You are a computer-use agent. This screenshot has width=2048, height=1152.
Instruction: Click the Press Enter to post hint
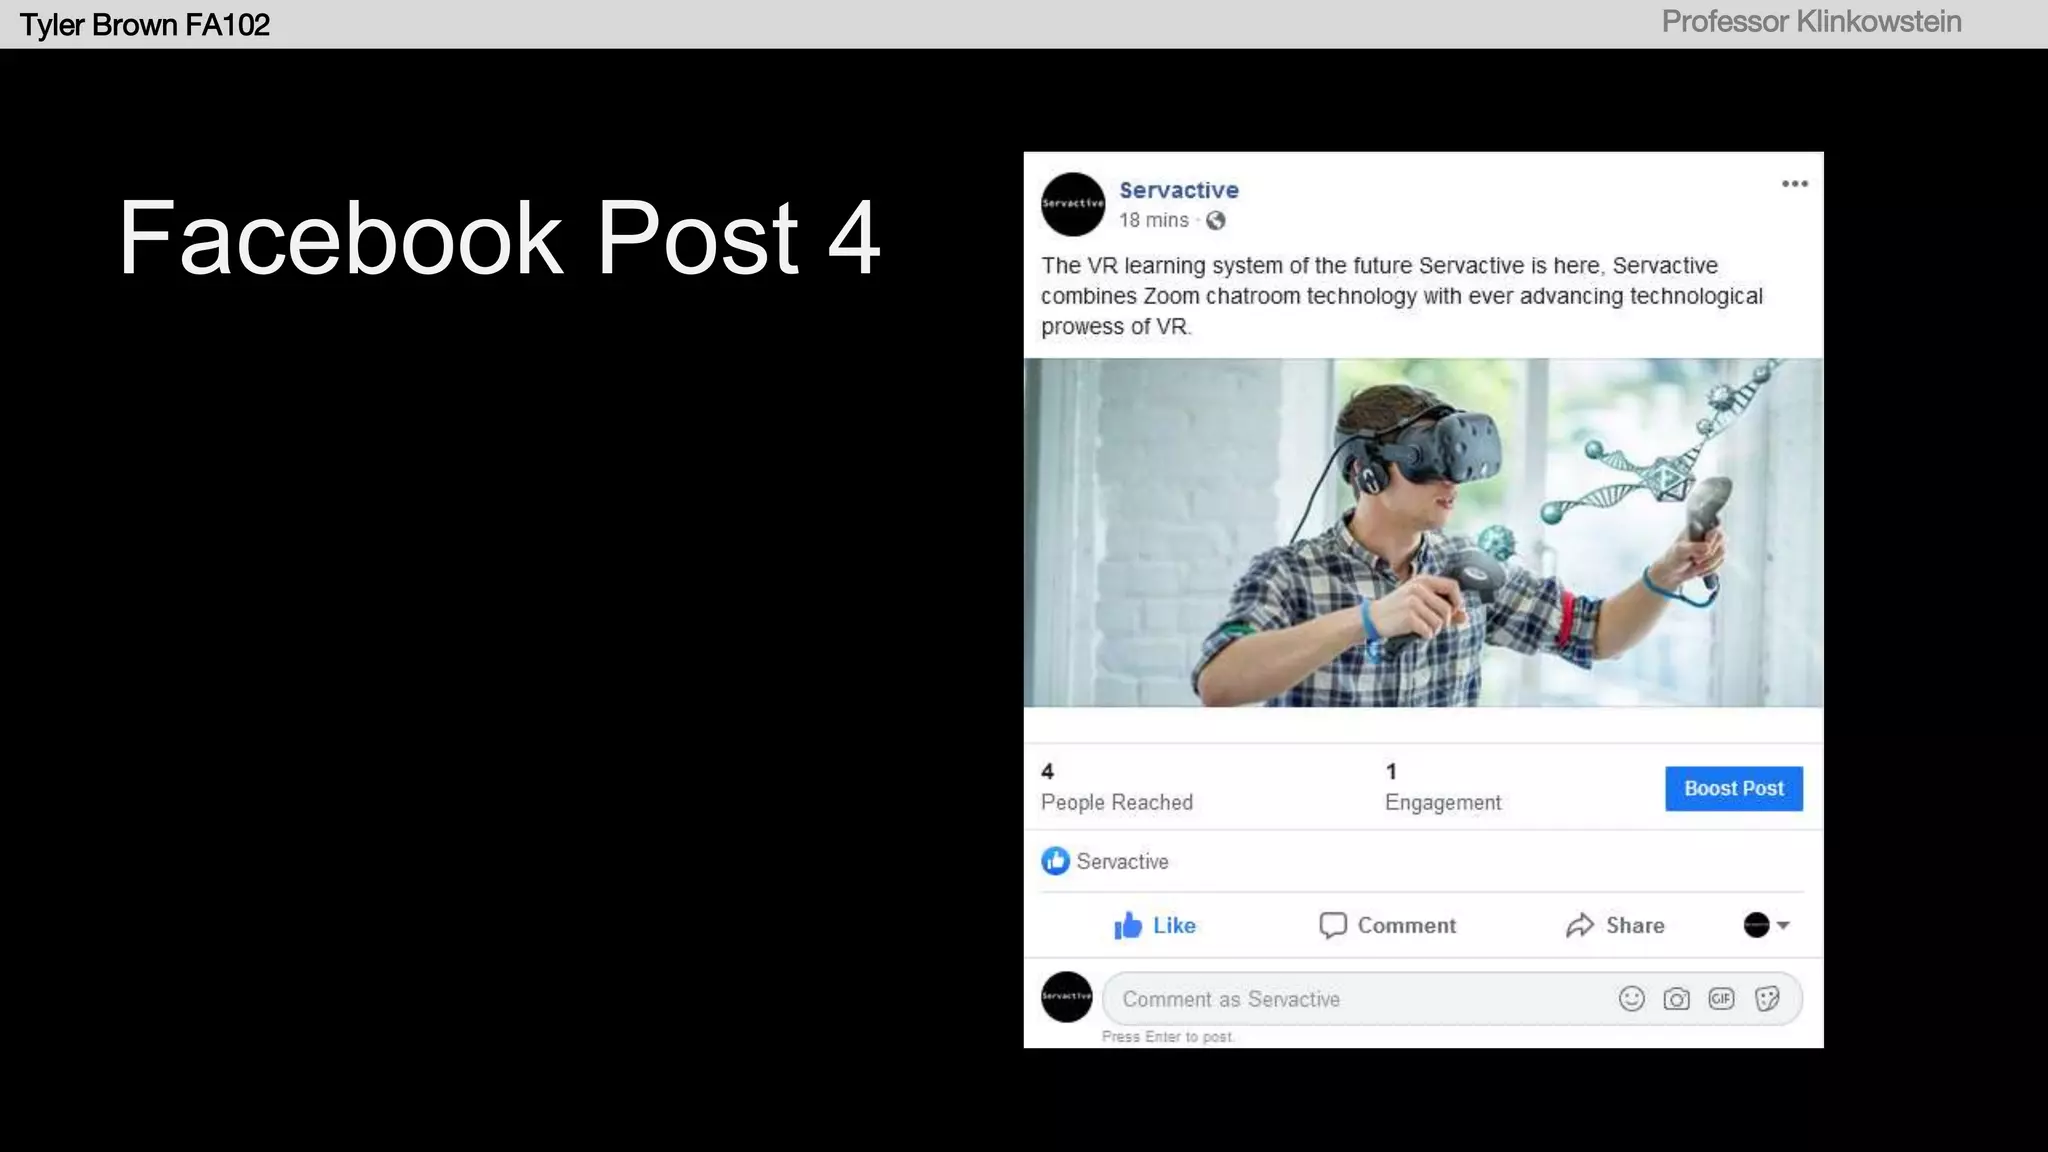1168,1037
